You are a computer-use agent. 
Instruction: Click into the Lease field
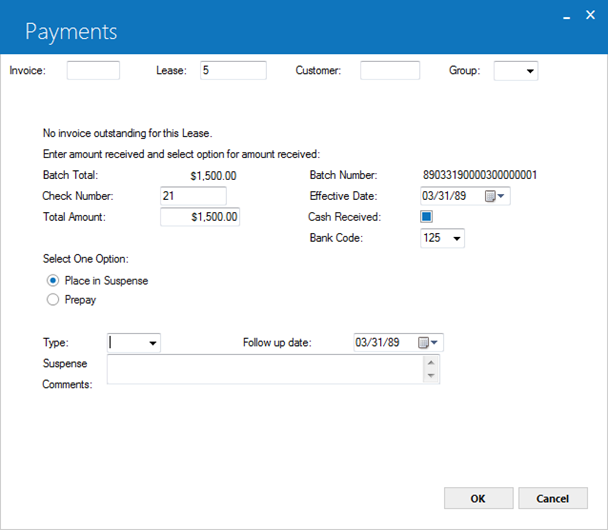(x=233, y=71)
